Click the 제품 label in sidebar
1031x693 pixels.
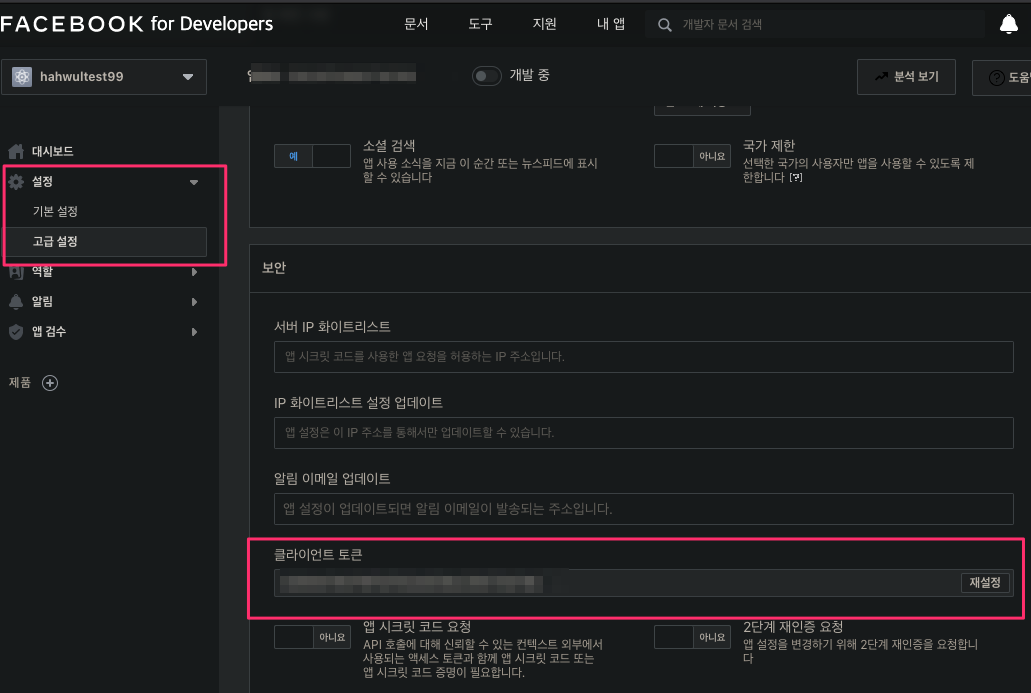[20, 383]
